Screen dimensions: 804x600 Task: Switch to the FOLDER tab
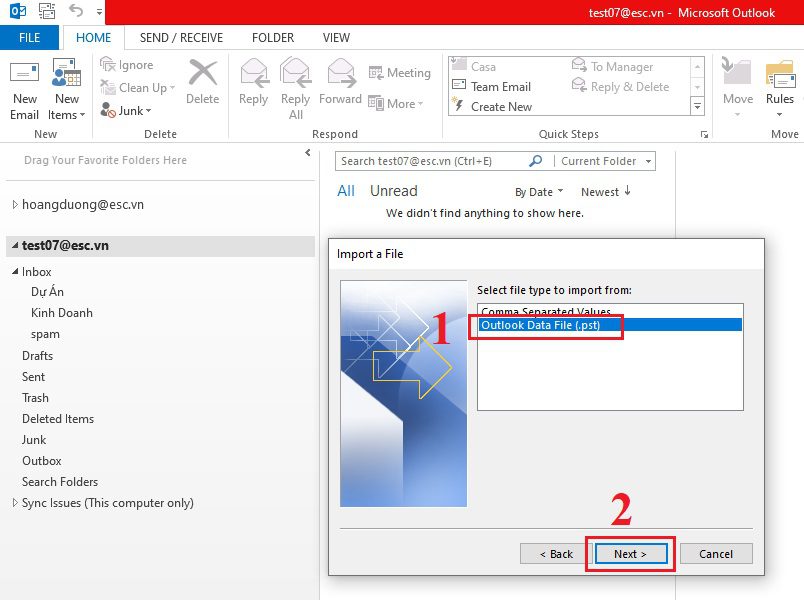[x=273, y=37]
